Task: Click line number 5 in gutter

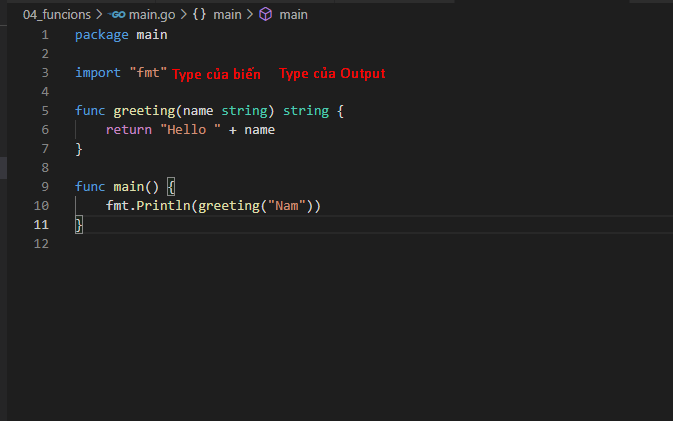Action: (45, 111)
